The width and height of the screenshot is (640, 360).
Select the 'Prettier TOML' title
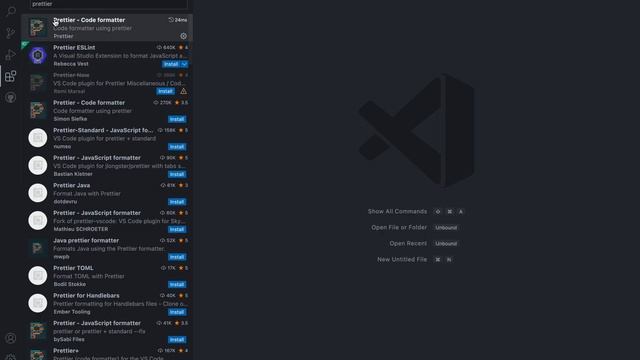click(73, 268)
